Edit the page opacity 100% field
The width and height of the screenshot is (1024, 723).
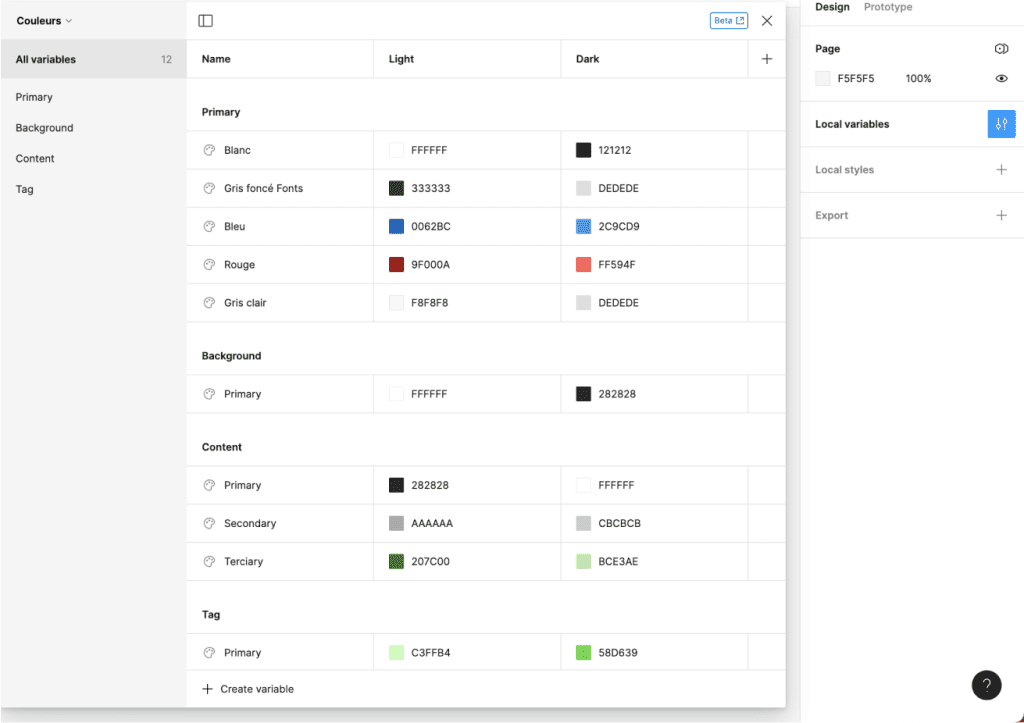918,78
